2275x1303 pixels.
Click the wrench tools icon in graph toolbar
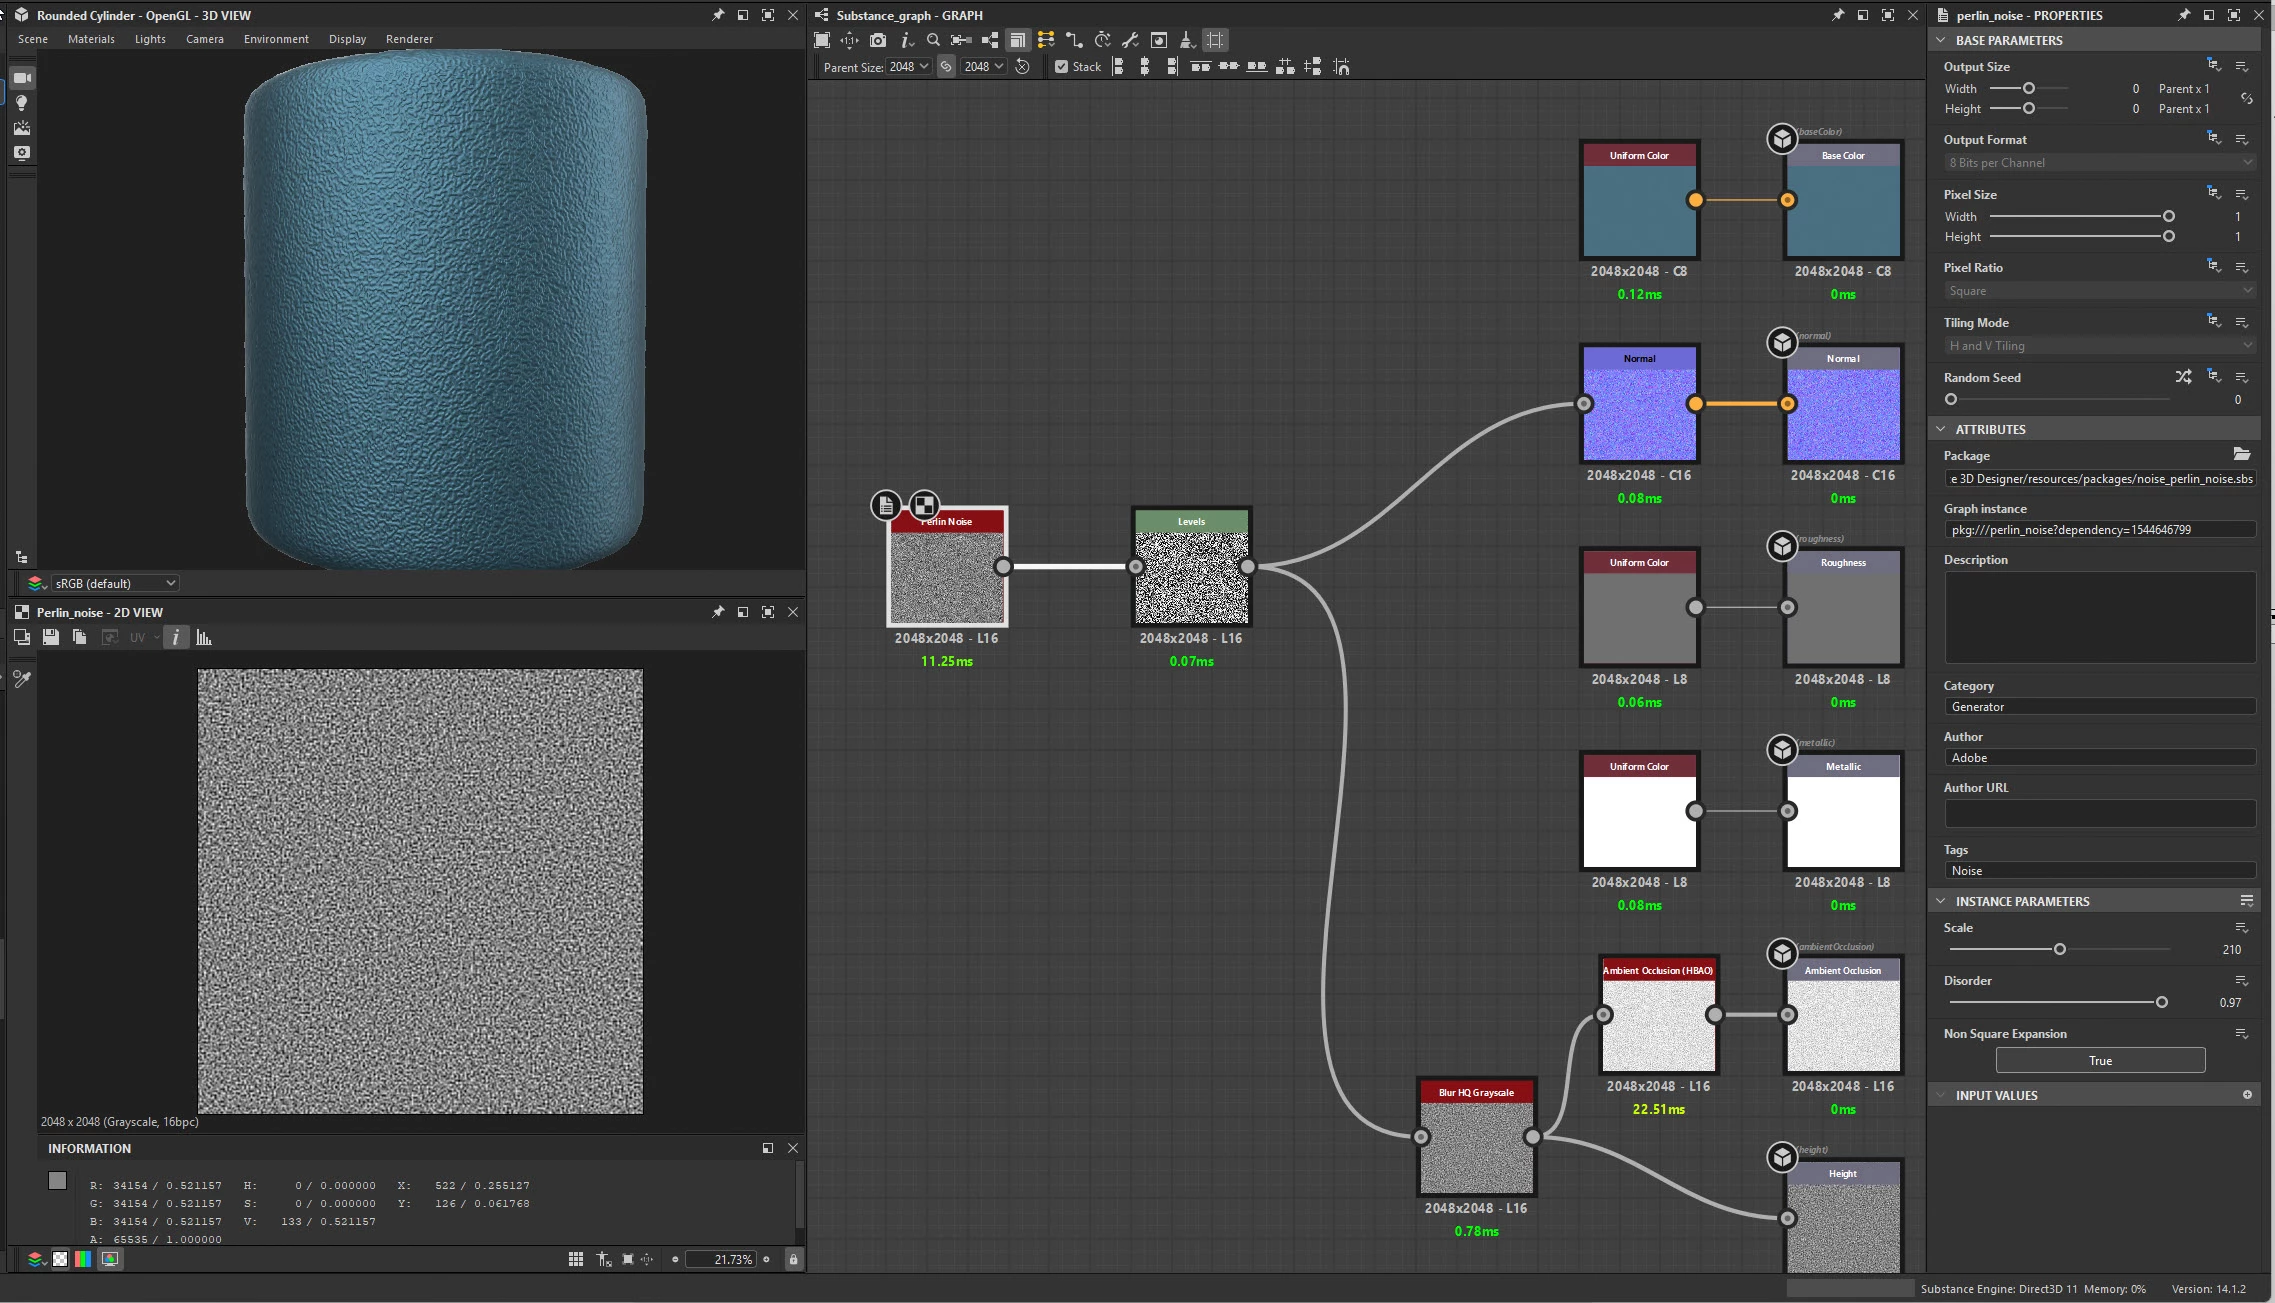pos(1130,40)
